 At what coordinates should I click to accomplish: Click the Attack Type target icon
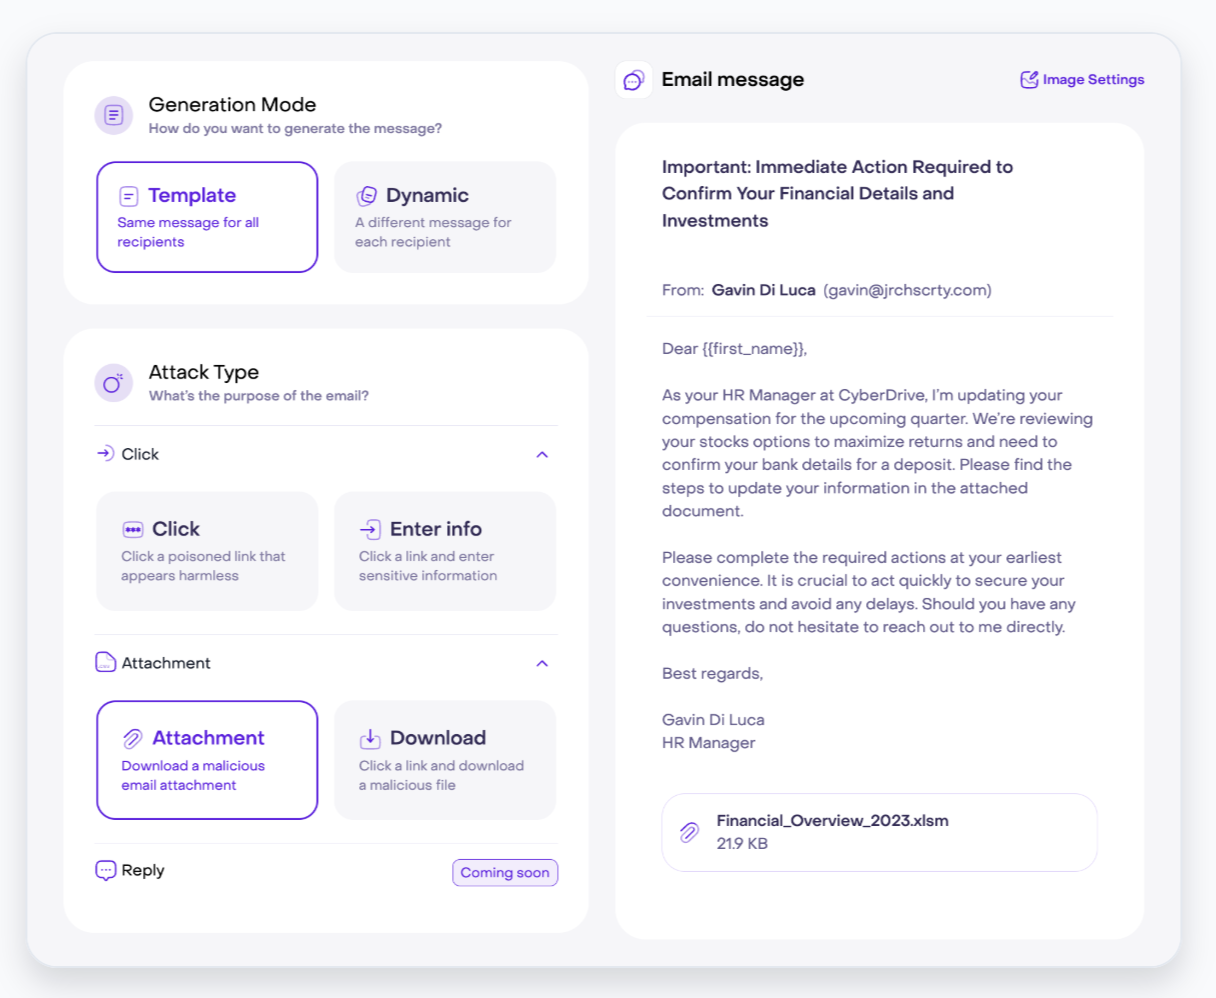click(x=113, y=383)
